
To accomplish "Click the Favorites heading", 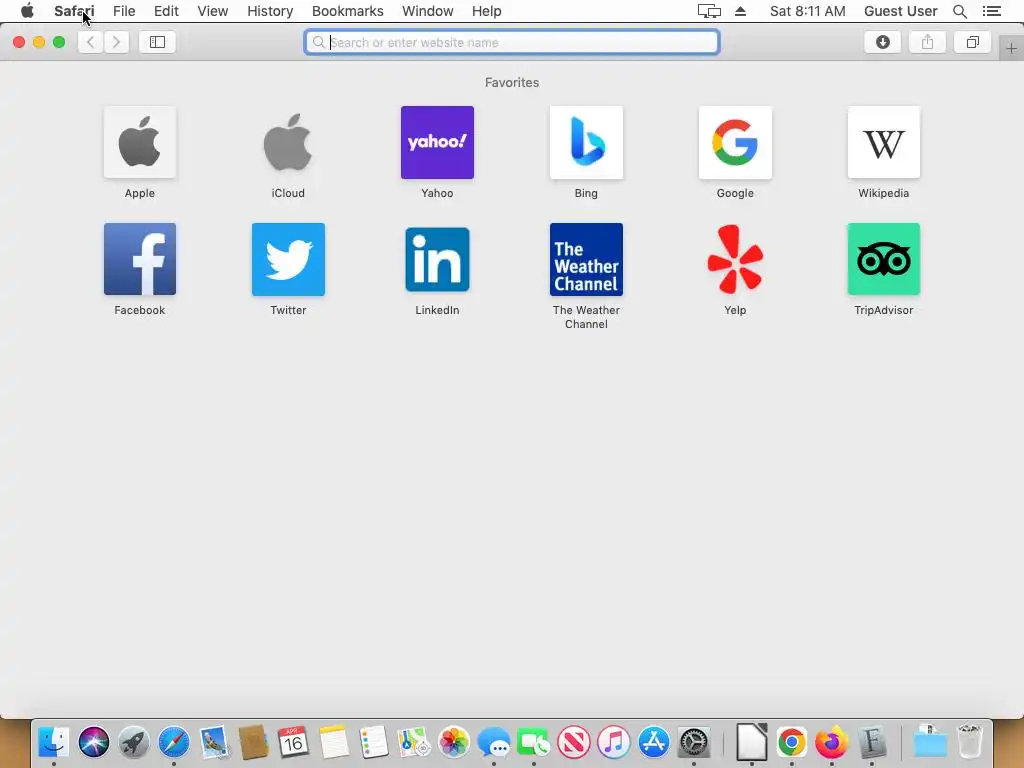I will pyautogui.click(x=512, y=82).
